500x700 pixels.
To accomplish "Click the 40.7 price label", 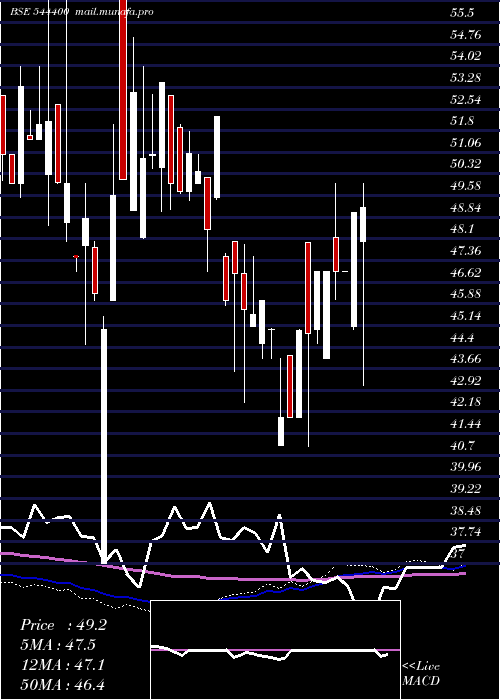I will [462, 446].
